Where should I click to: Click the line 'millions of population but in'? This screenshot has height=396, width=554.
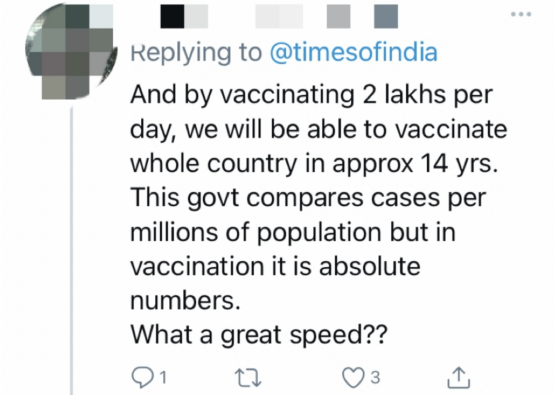(x=293, y=232)
